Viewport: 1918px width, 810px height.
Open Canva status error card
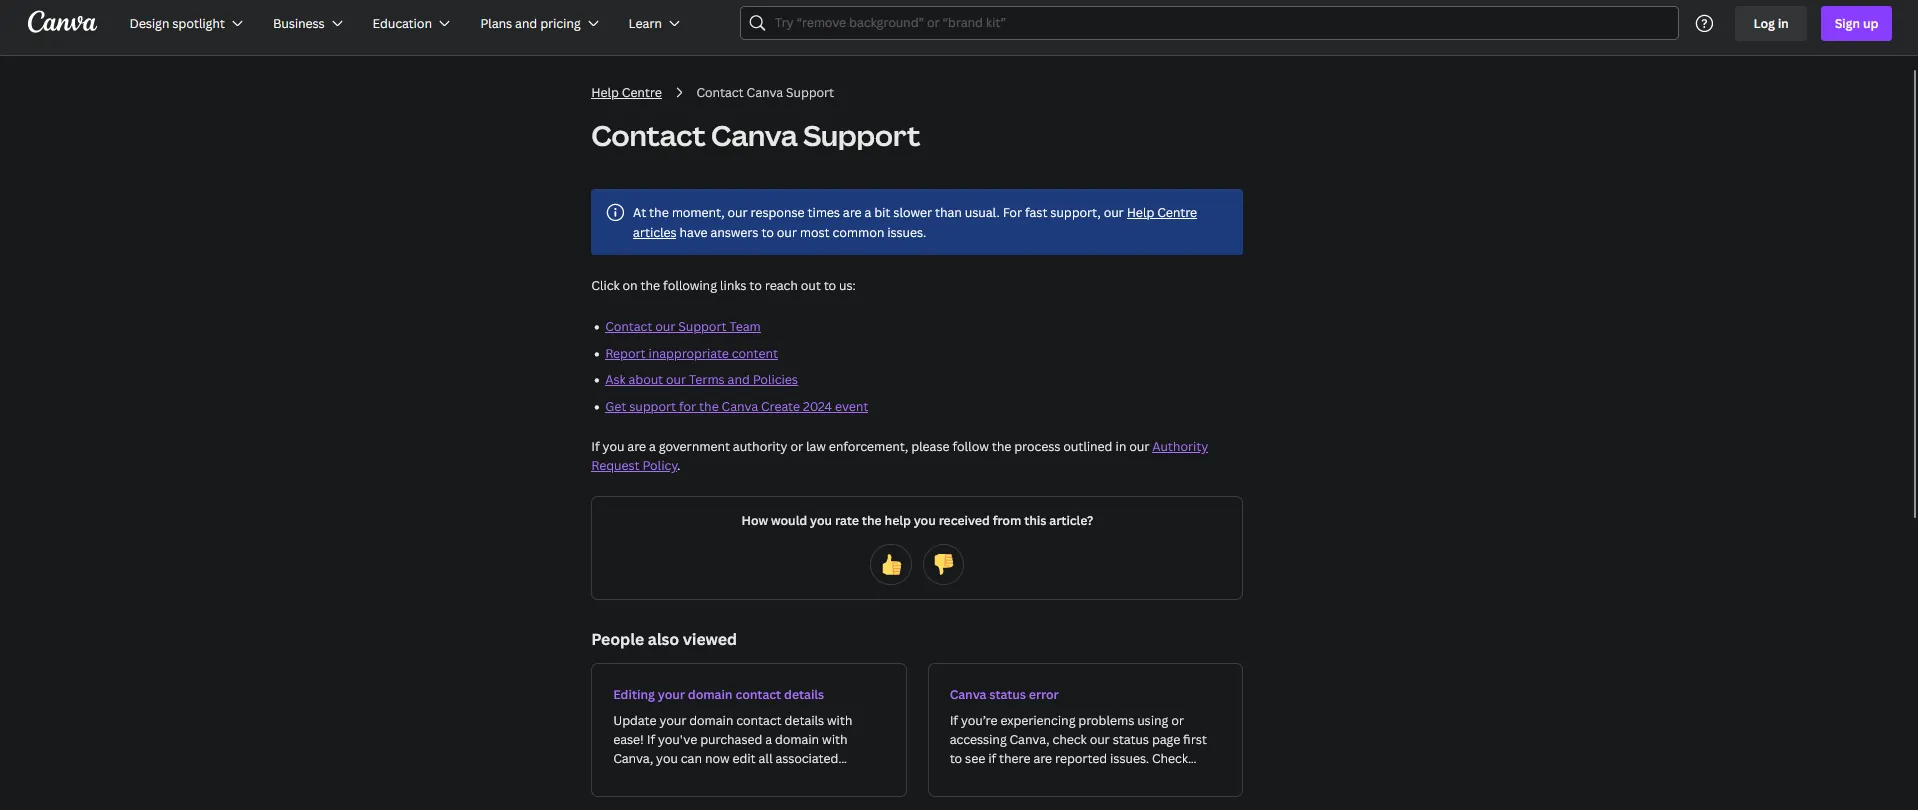pyautogui.click(x=1085, y=730)
